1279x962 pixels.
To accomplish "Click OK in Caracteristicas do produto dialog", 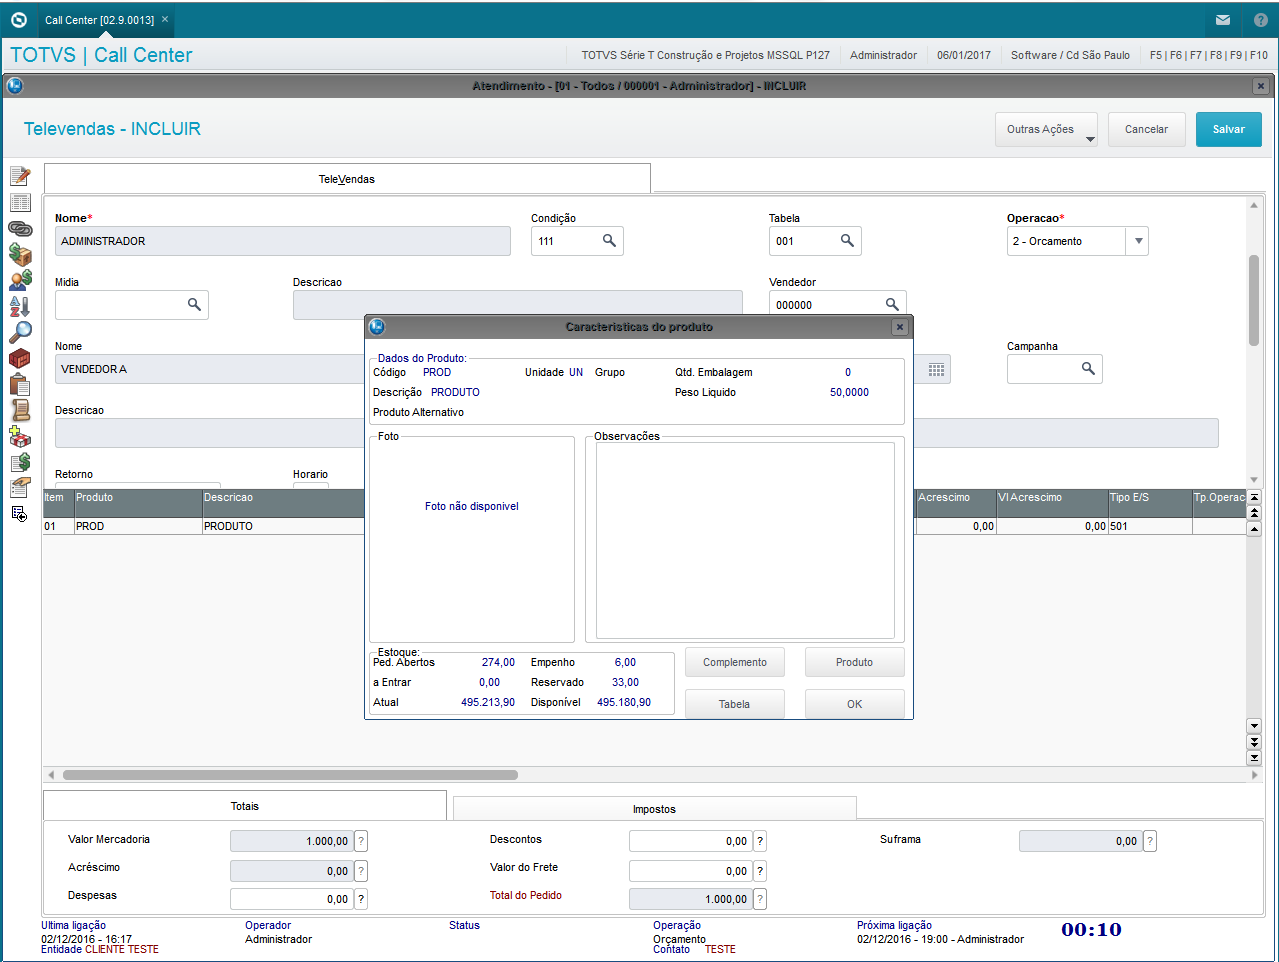I will [x=855, y=704].
